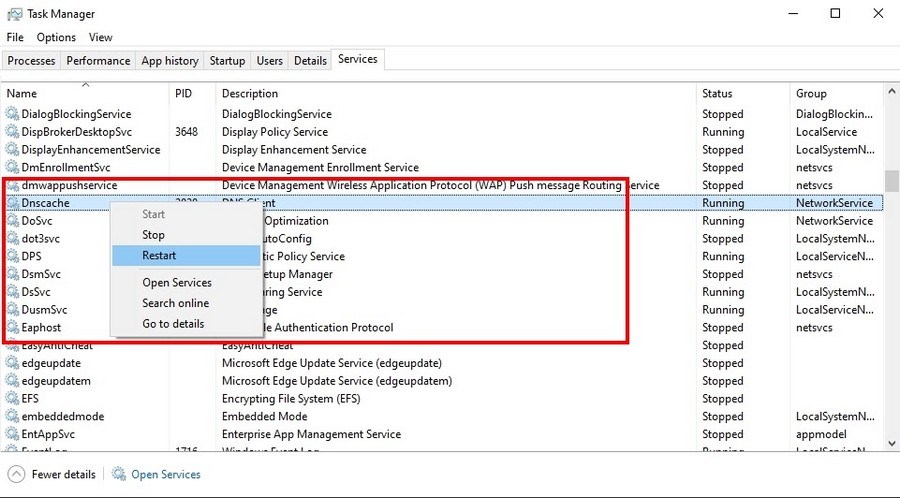Choose Open Services in the context menu
Viewport: 900px width, 498px height.
click(185, 282)
